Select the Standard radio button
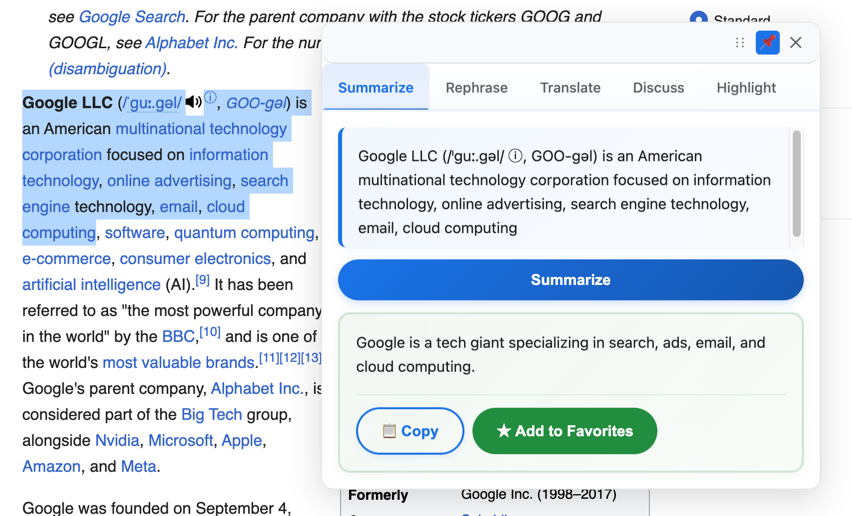Viewport: 852px width, 516px height. [698, 19]
